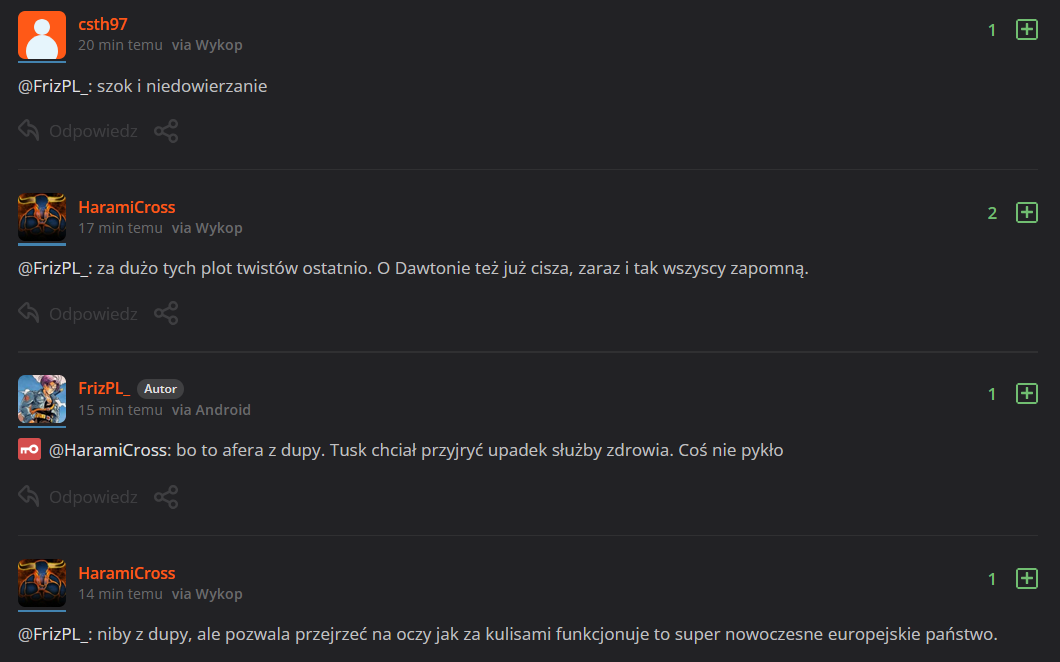
Task: Click Odpowiedz under HaramiCross's plot twist comment
Action: tap(78, 313)
